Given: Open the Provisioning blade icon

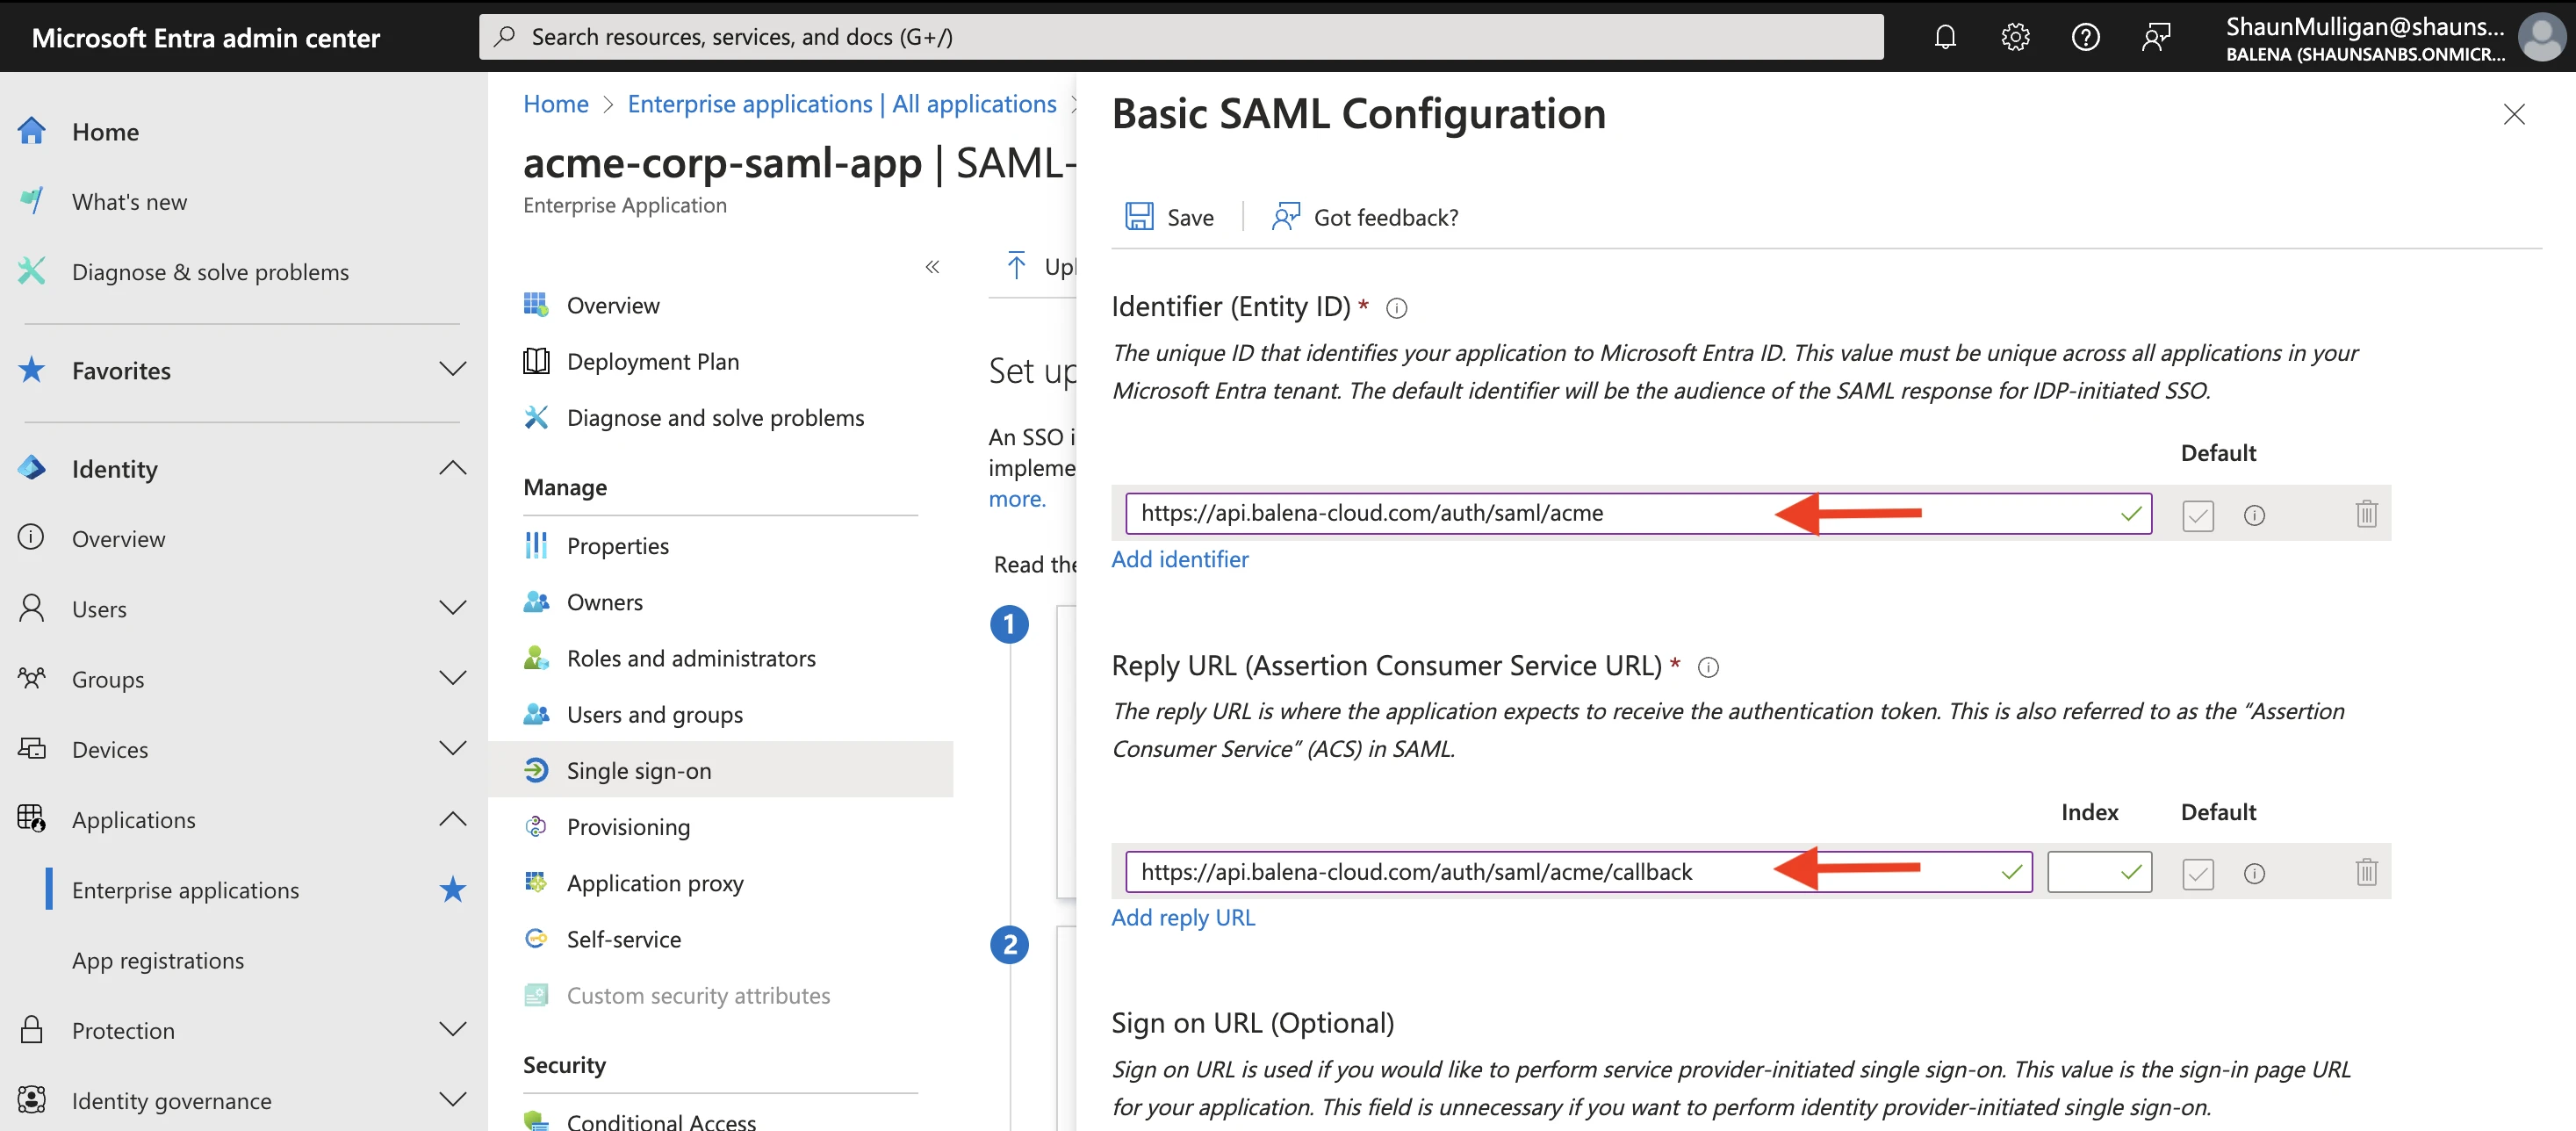Looking at the screenshot, I should pyautogui.click(x=537, y=826).
